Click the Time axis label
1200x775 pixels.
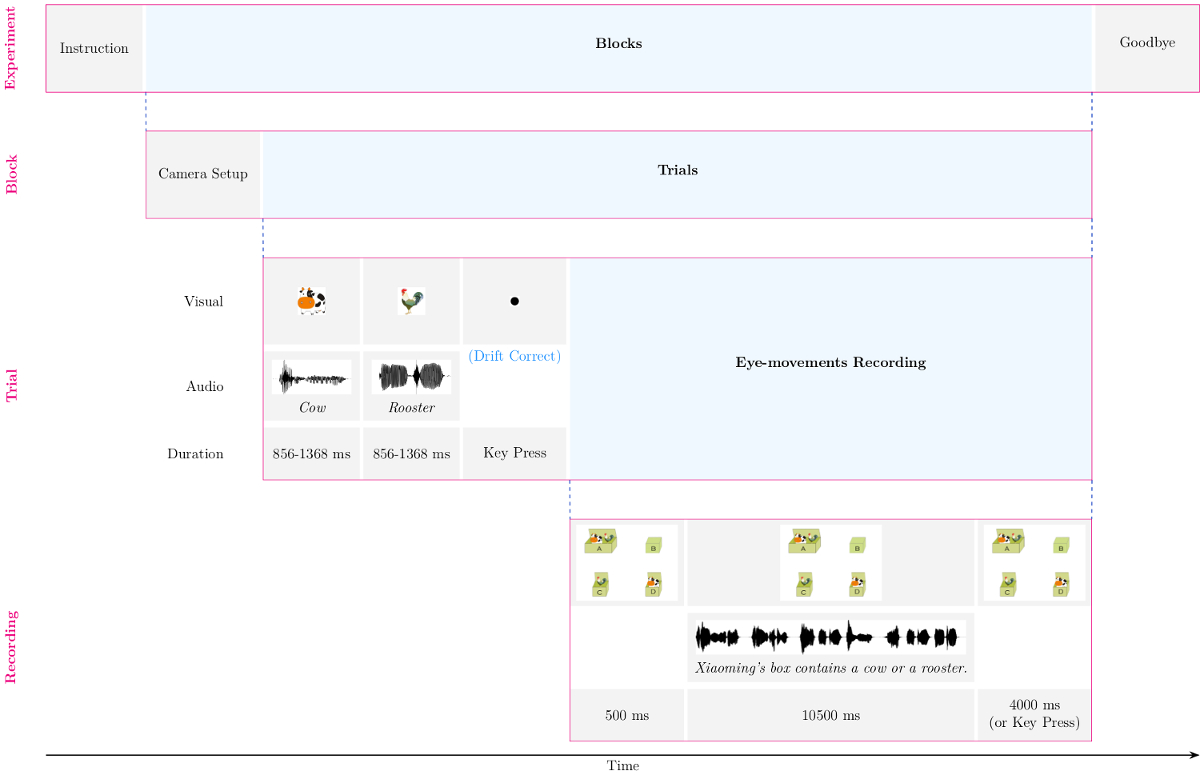click(622, 766)
